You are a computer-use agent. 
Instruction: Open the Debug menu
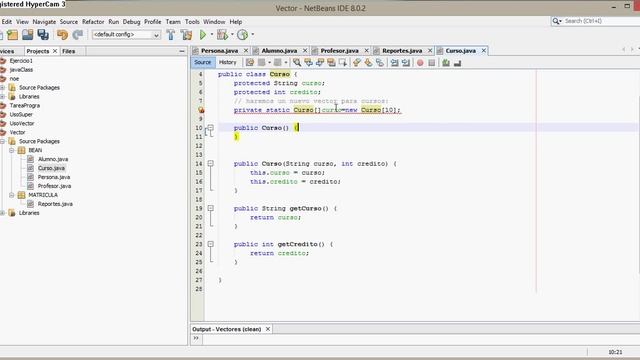click(x=131, y=22)
